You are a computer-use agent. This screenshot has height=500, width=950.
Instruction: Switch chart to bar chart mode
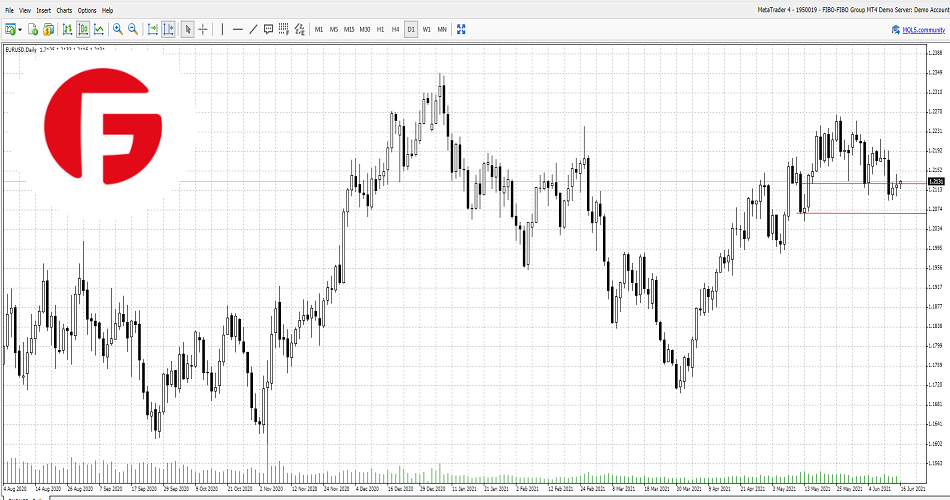pos(67,29)
